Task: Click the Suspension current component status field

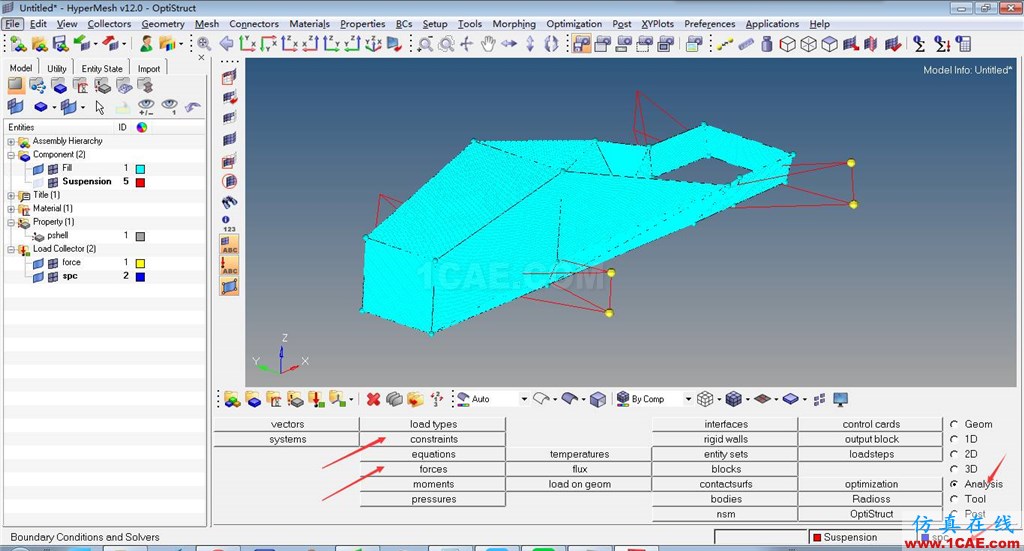Action: point(854,537)
